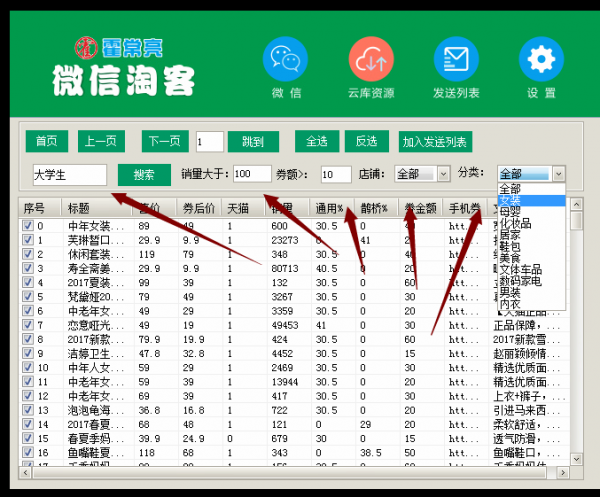The height and width of the screenshot is (497, 600).
Task: Focus the 券额 input field
Action: 336,174
